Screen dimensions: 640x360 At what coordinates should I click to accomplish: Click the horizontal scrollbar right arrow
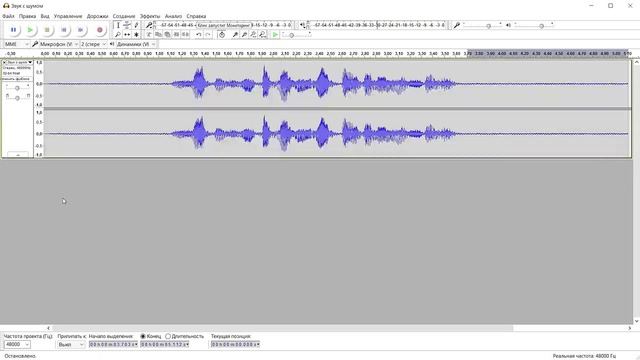pyautogui.click(x=629, y=328)
